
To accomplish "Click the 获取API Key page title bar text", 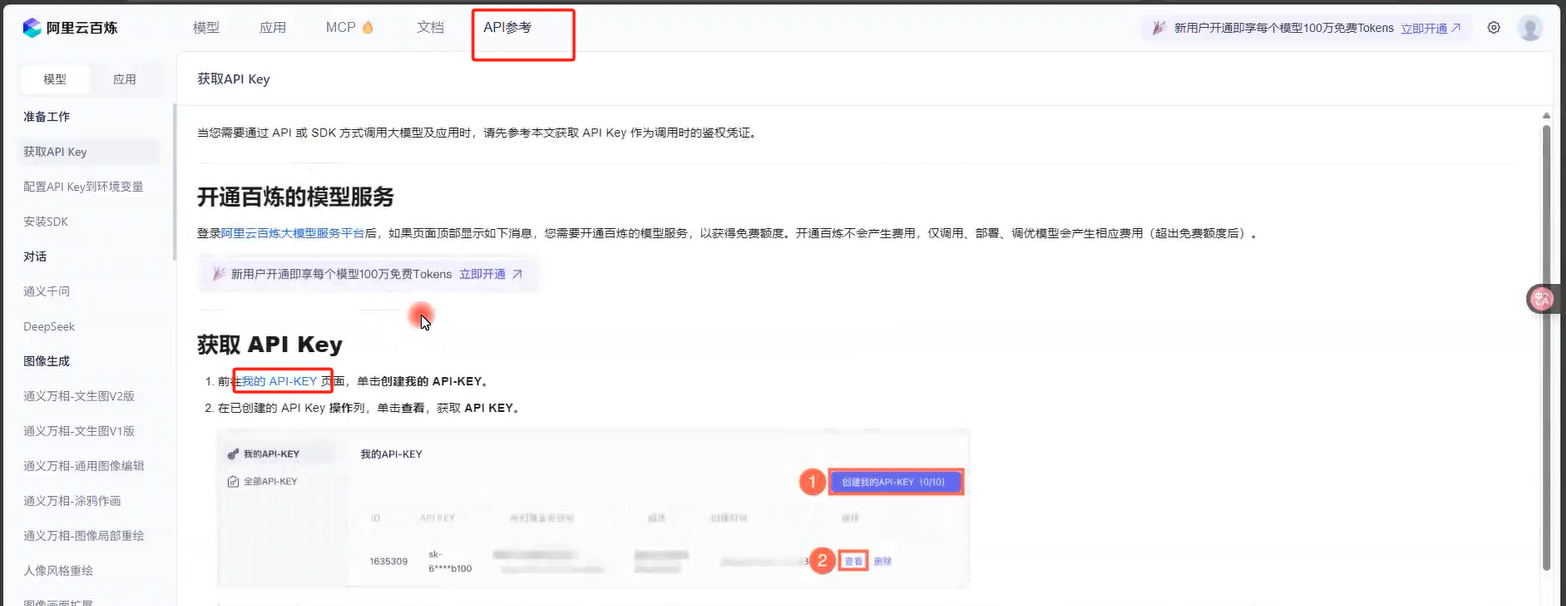I will [233, 79].
